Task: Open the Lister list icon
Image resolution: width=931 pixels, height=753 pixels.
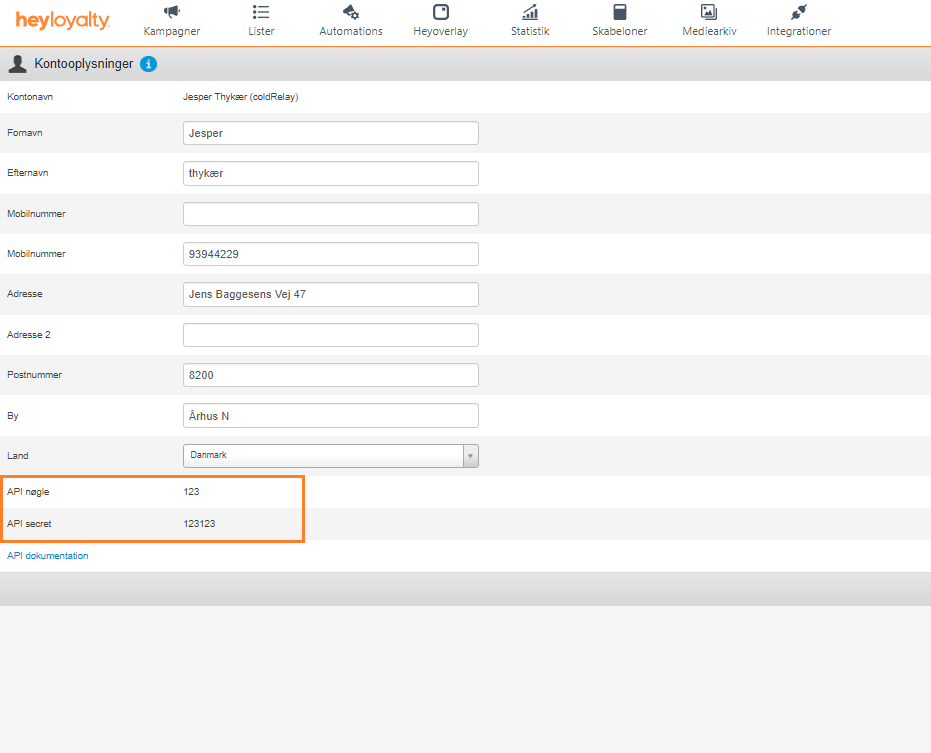Action: (261, 12)
